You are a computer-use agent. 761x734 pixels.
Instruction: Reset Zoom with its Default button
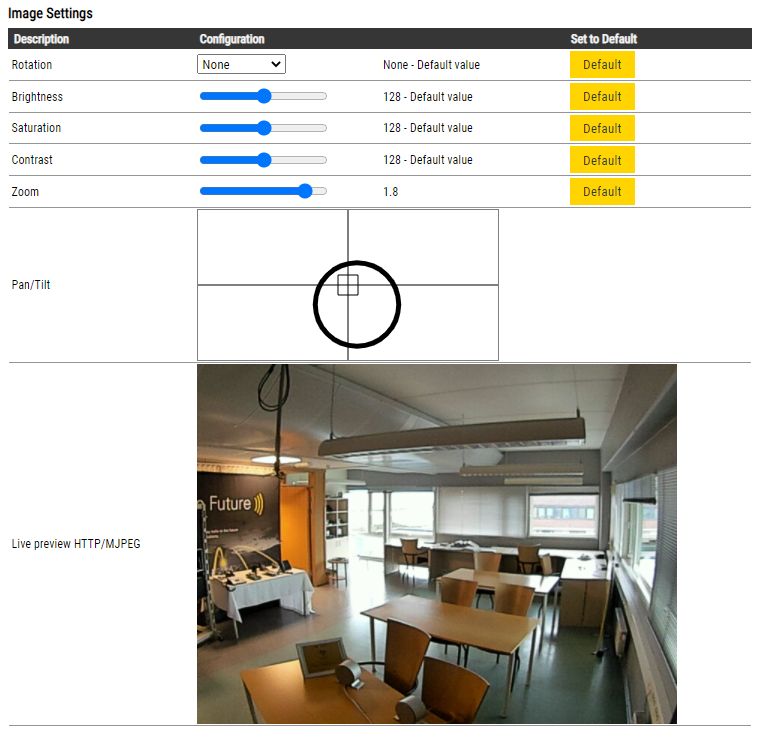tap(602, 192)
